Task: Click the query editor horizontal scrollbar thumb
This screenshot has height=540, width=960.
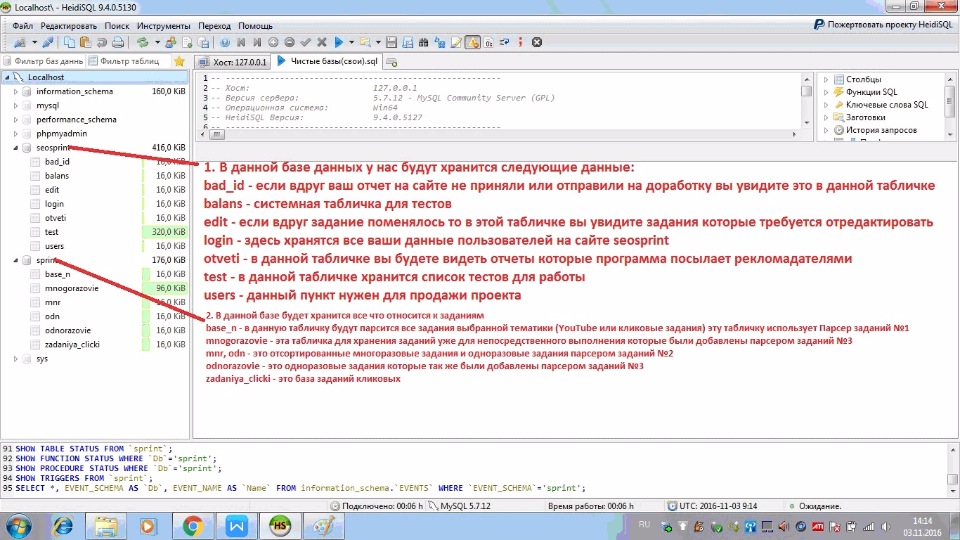Action: point(217,134)
